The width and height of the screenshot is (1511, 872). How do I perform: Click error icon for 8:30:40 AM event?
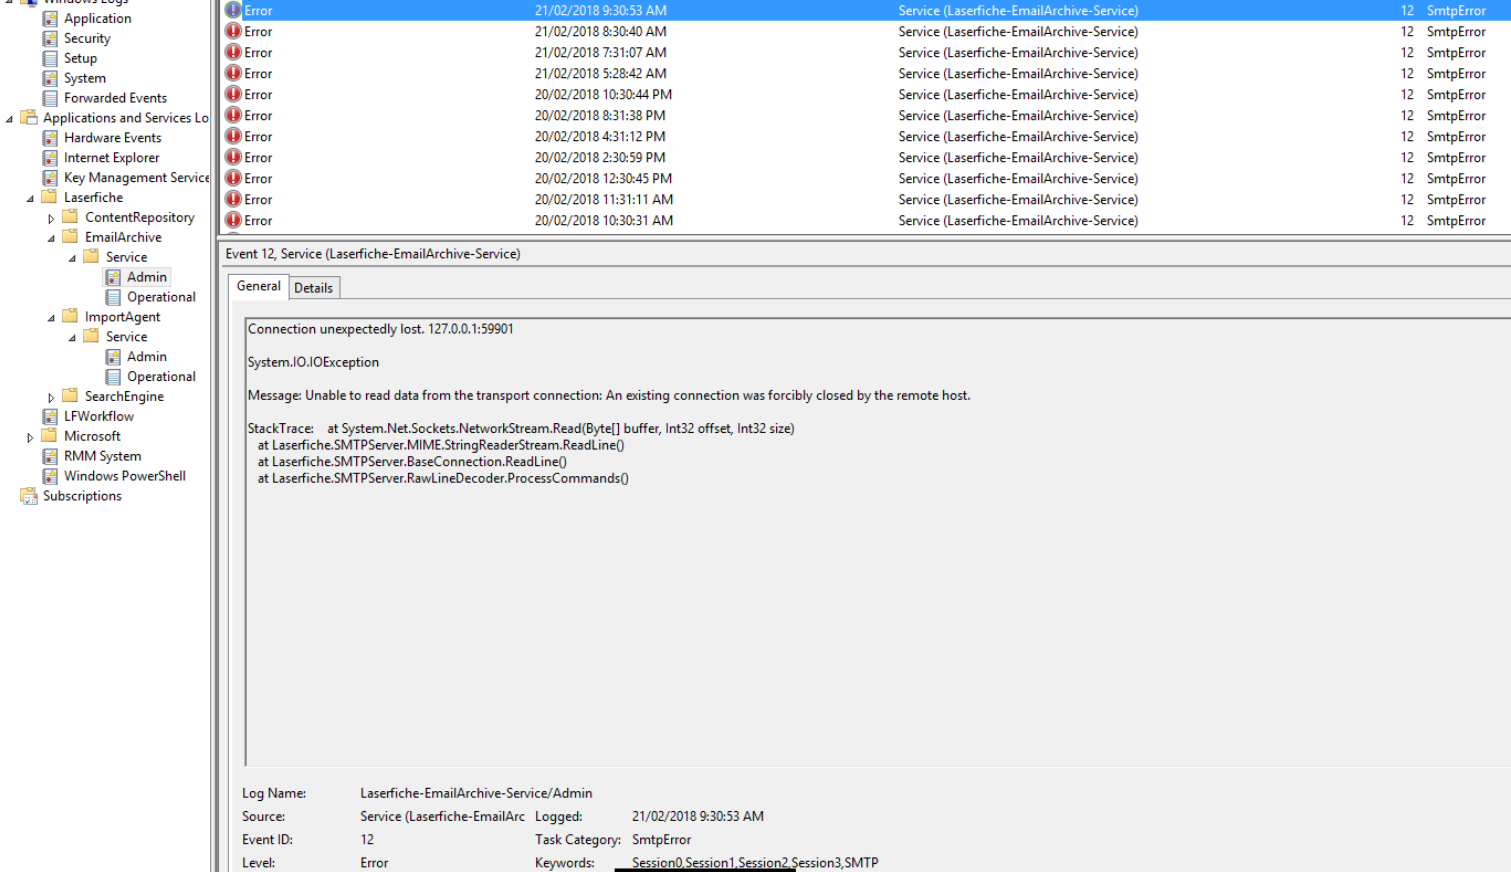point(234,31)
